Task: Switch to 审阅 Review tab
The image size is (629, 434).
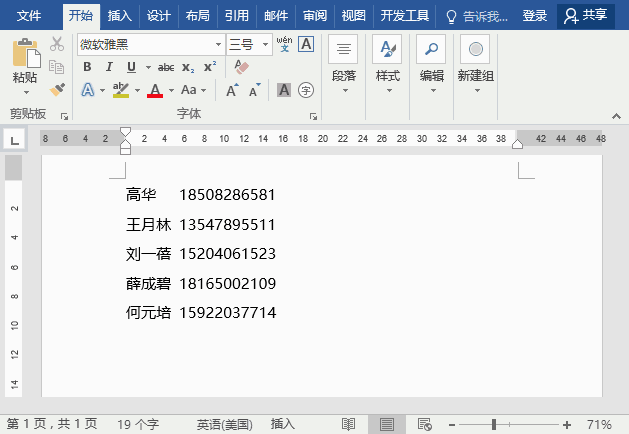Action: click(x=314, y=16)
